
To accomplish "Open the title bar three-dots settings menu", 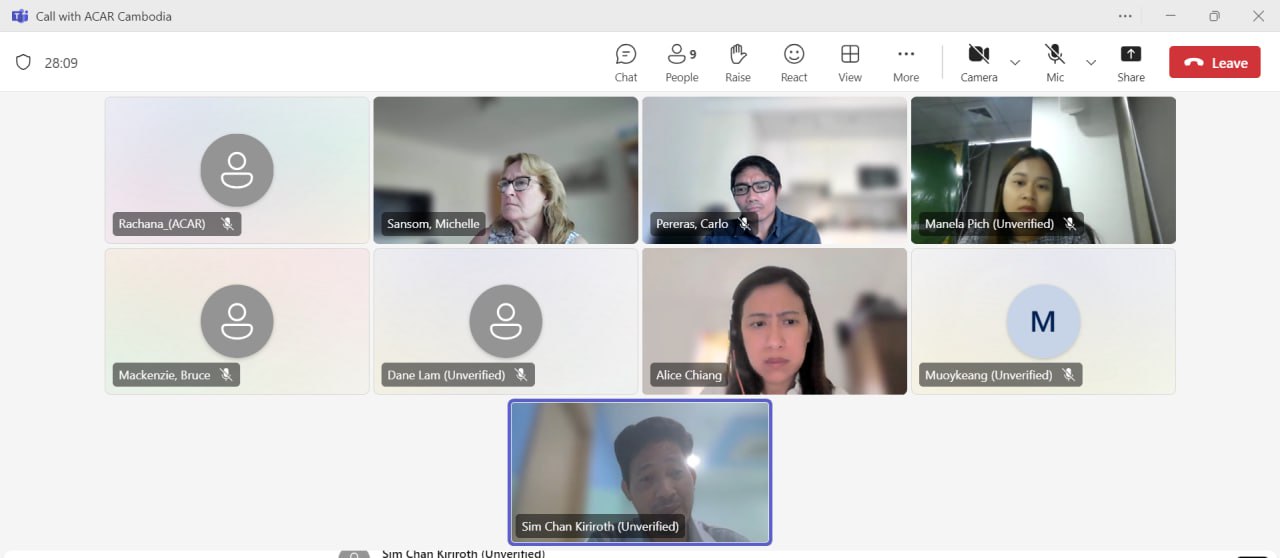I will pos(1125,16).
